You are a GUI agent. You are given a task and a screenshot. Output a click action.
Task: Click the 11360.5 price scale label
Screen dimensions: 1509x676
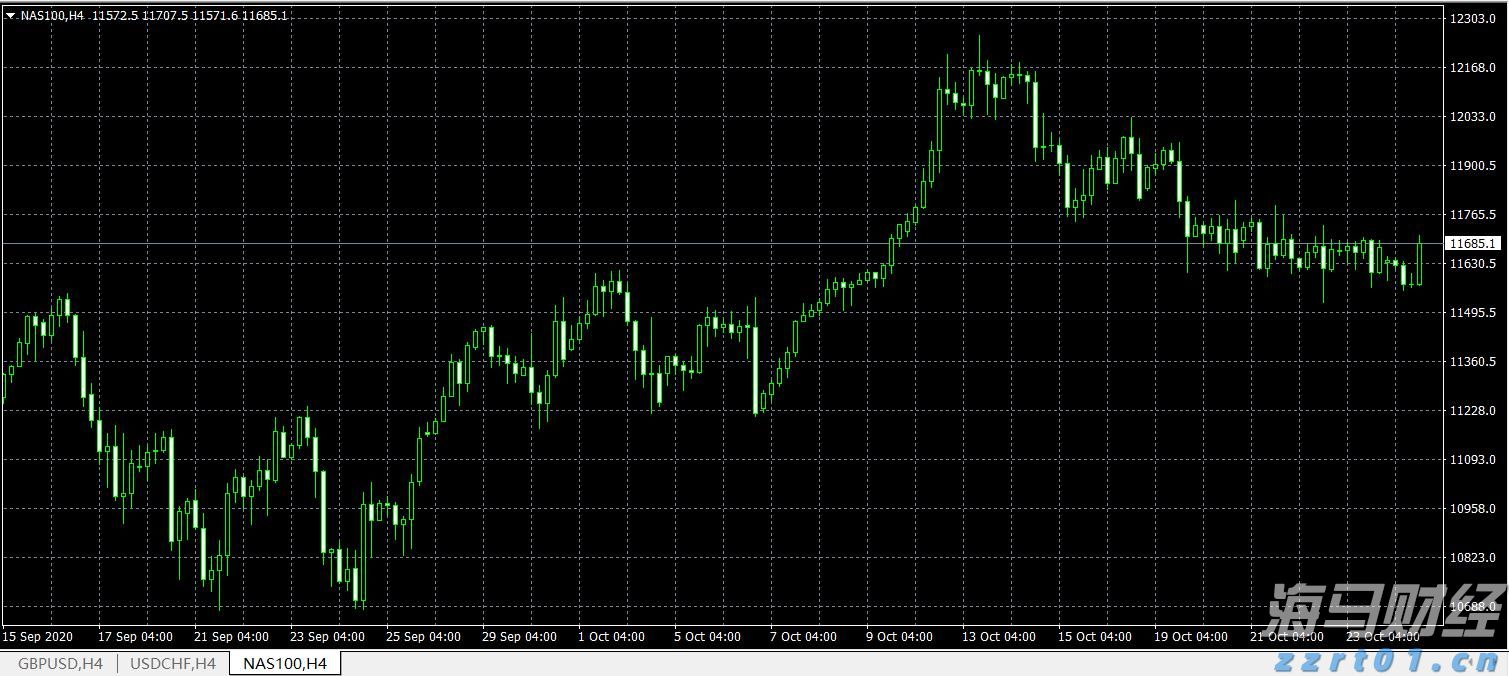[x=1472, y=362]
